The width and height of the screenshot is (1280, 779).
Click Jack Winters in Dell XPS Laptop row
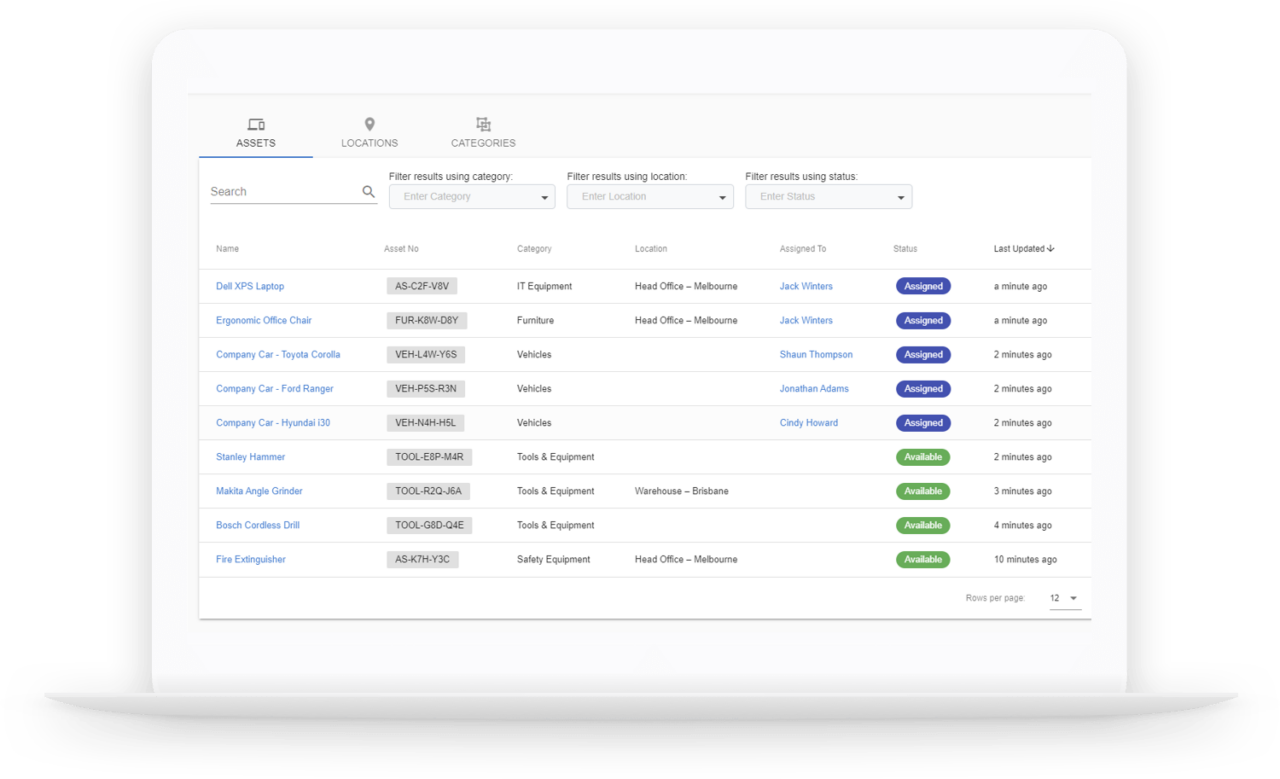[x=806, y=286]
